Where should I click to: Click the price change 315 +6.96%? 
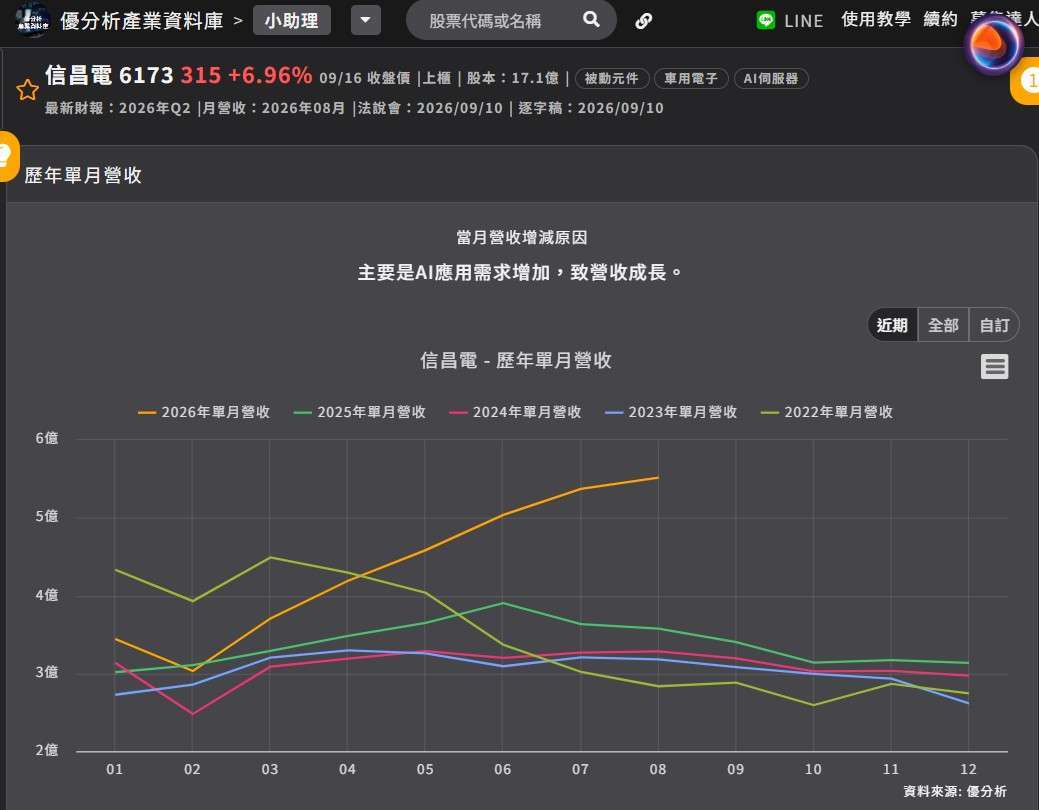point(246,75)
